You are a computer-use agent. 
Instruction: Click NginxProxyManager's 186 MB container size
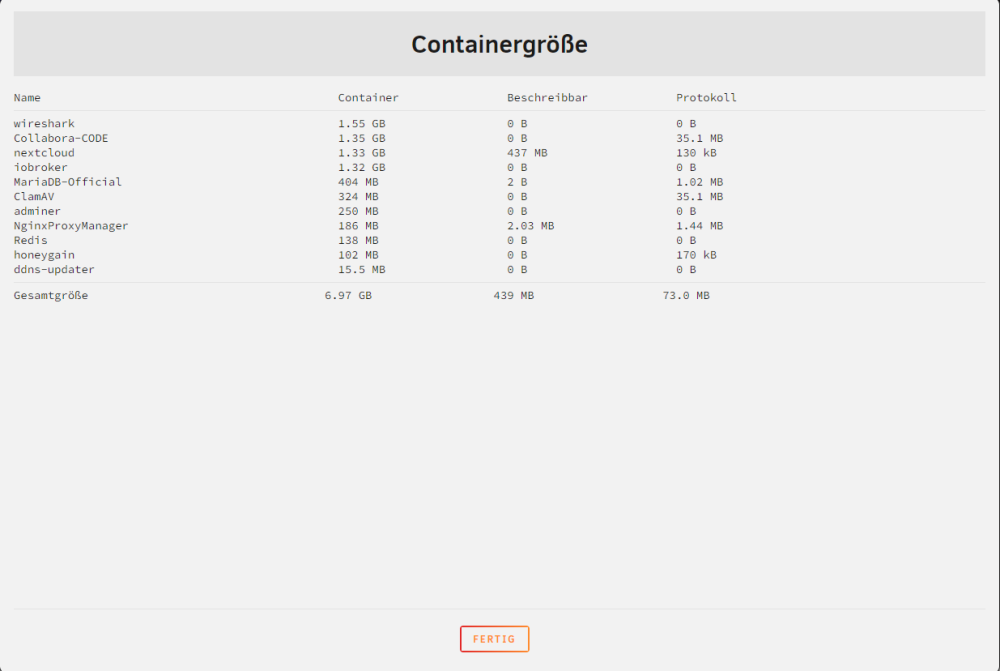pos(358,226)
